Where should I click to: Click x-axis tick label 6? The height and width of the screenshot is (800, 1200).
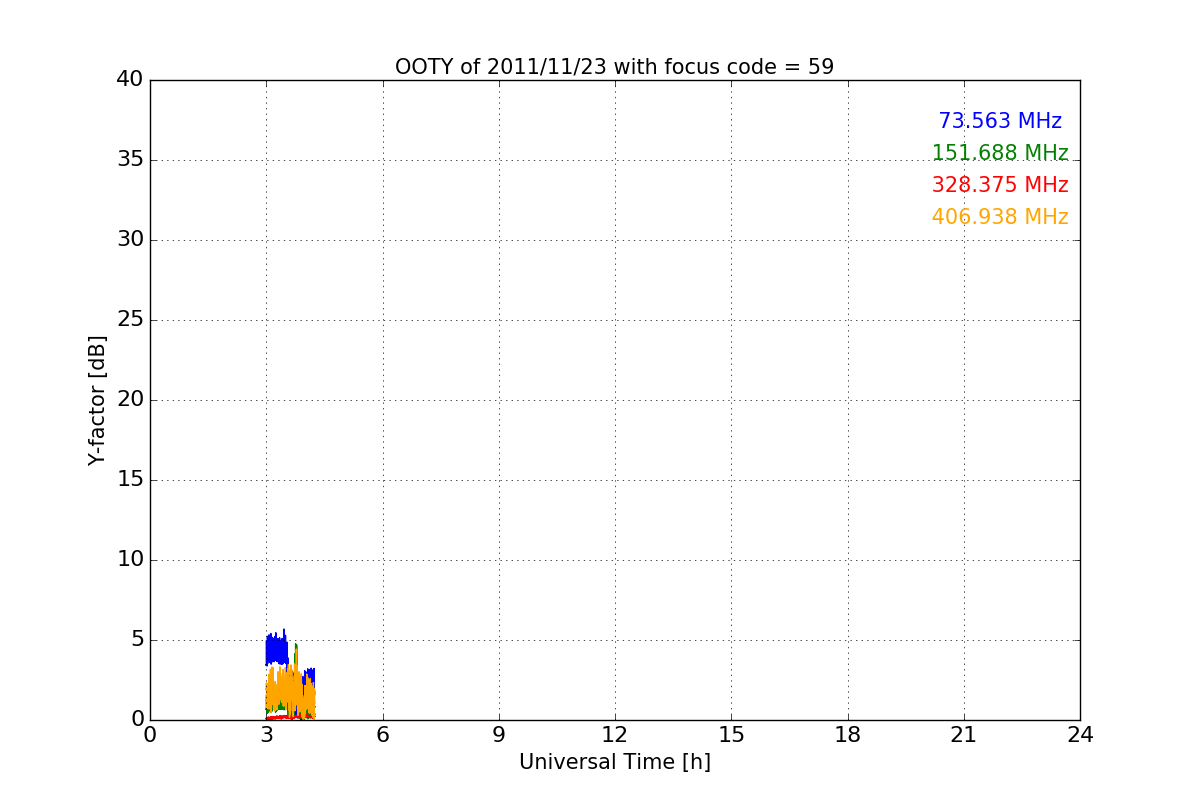pyautogui.click(x=382, y=734)
